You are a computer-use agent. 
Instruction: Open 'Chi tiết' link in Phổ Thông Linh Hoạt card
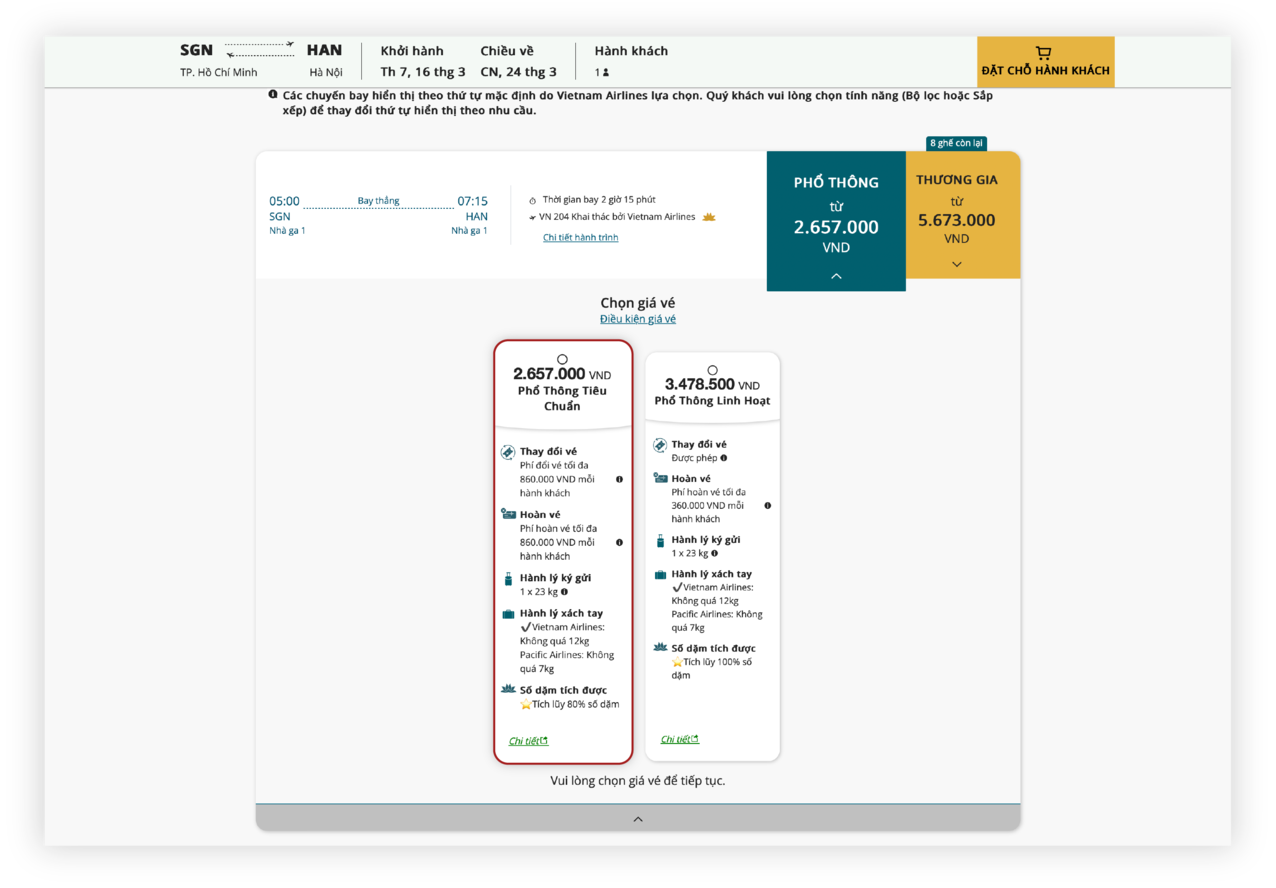point(679,740)
